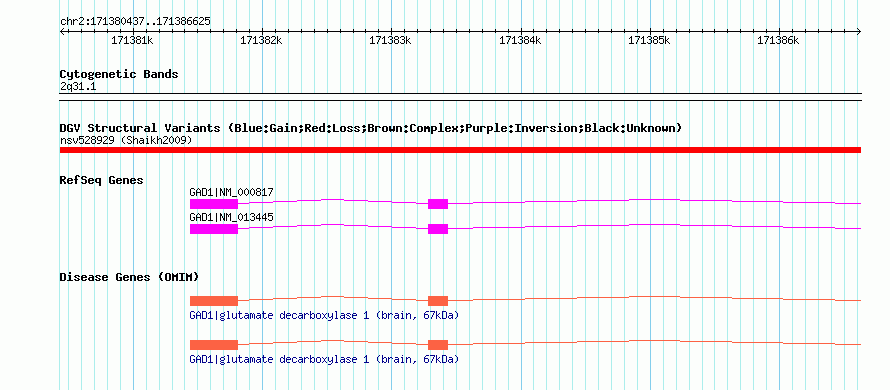The image size is (890, 390).
Task: Click the DGV Structural Variants track title
Action: [371, 128]
